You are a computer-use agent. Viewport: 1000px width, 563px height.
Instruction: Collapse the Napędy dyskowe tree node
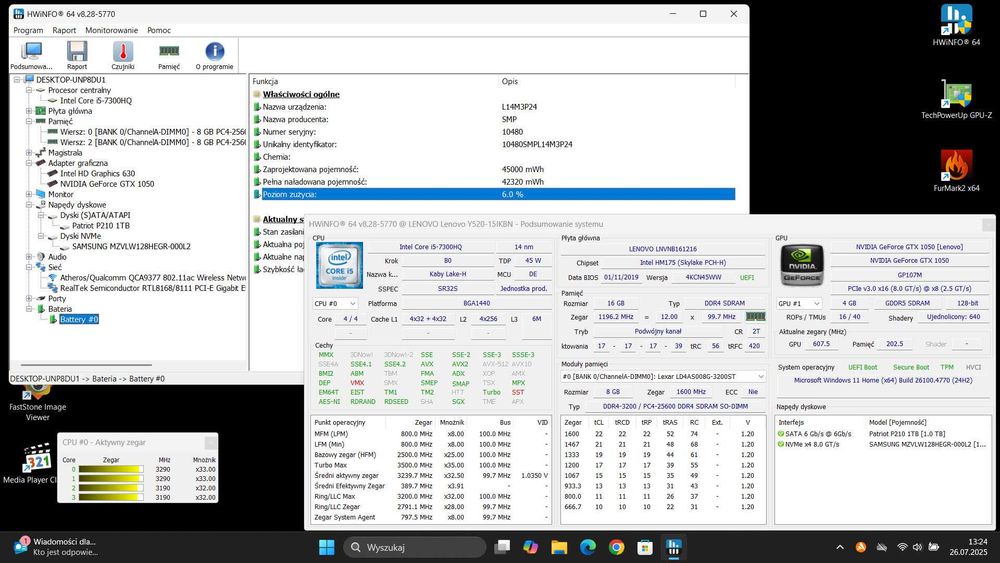point(29,205)
